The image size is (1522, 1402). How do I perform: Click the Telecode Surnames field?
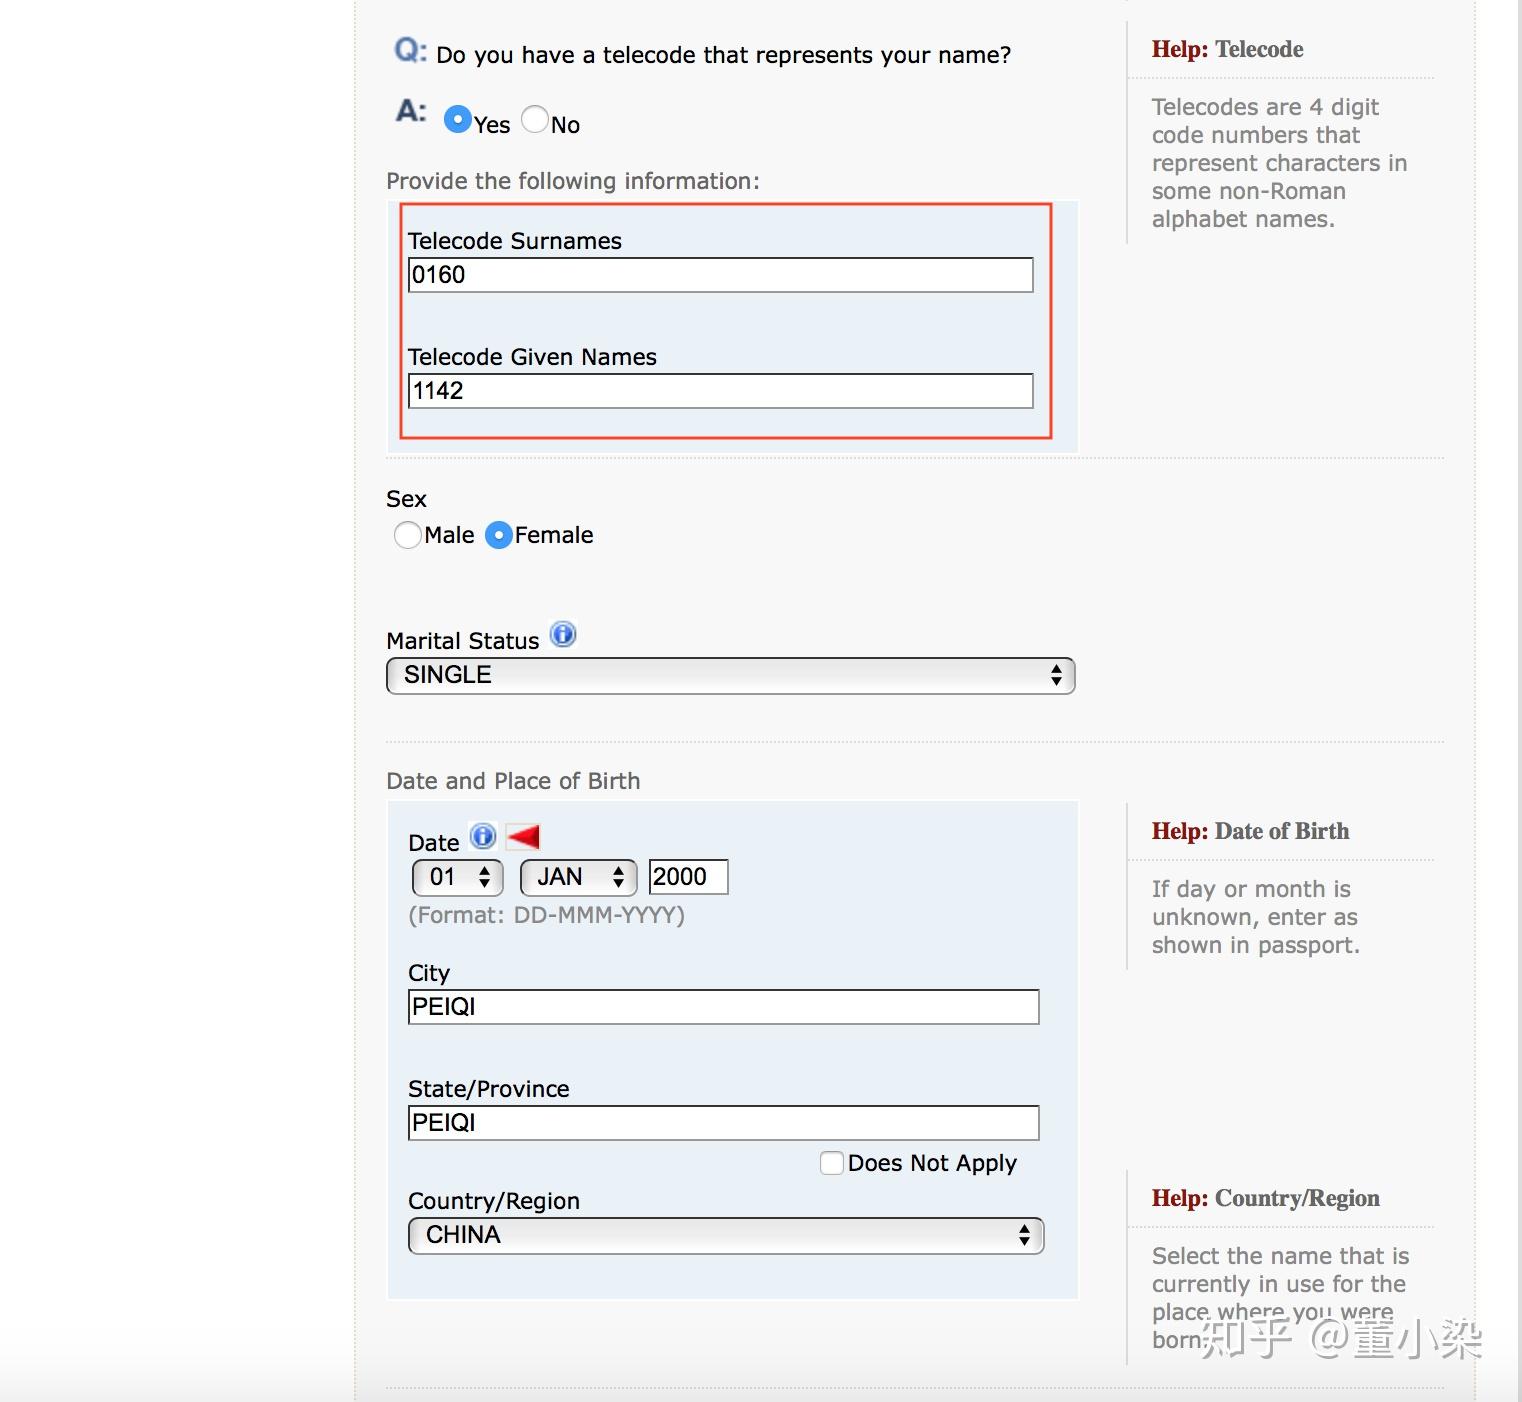pyautogui.click(x=720, y=275)
